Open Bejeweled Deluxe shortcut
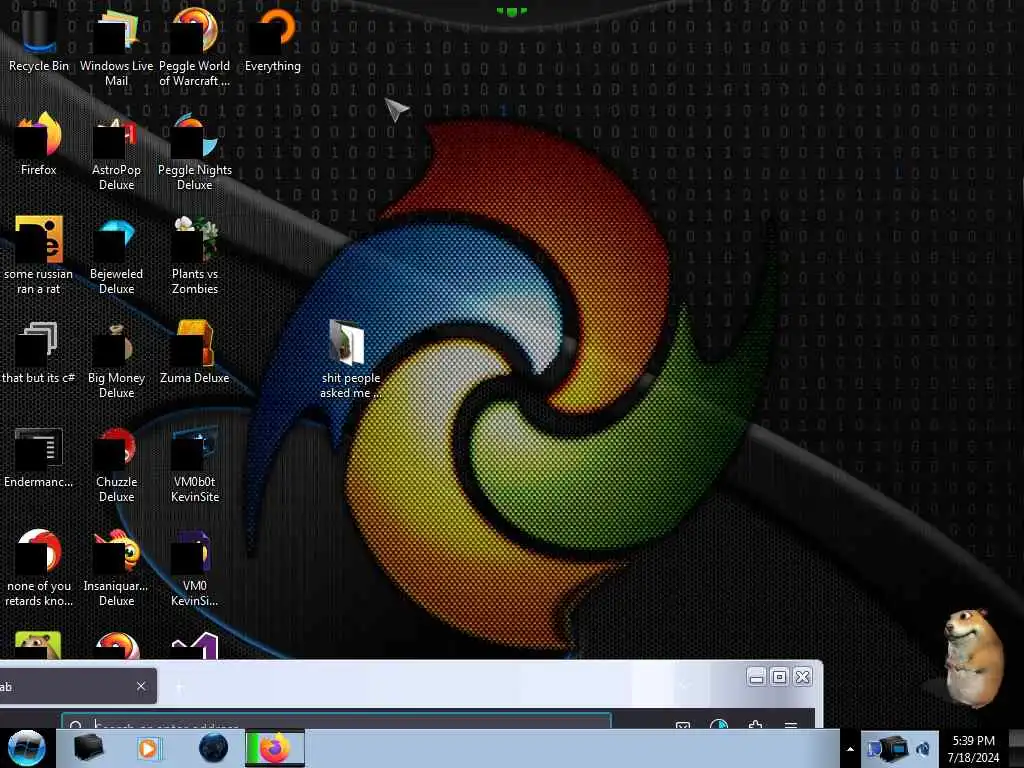Image resolution: width=1024 pixels, height=768 pixels. 116,256
